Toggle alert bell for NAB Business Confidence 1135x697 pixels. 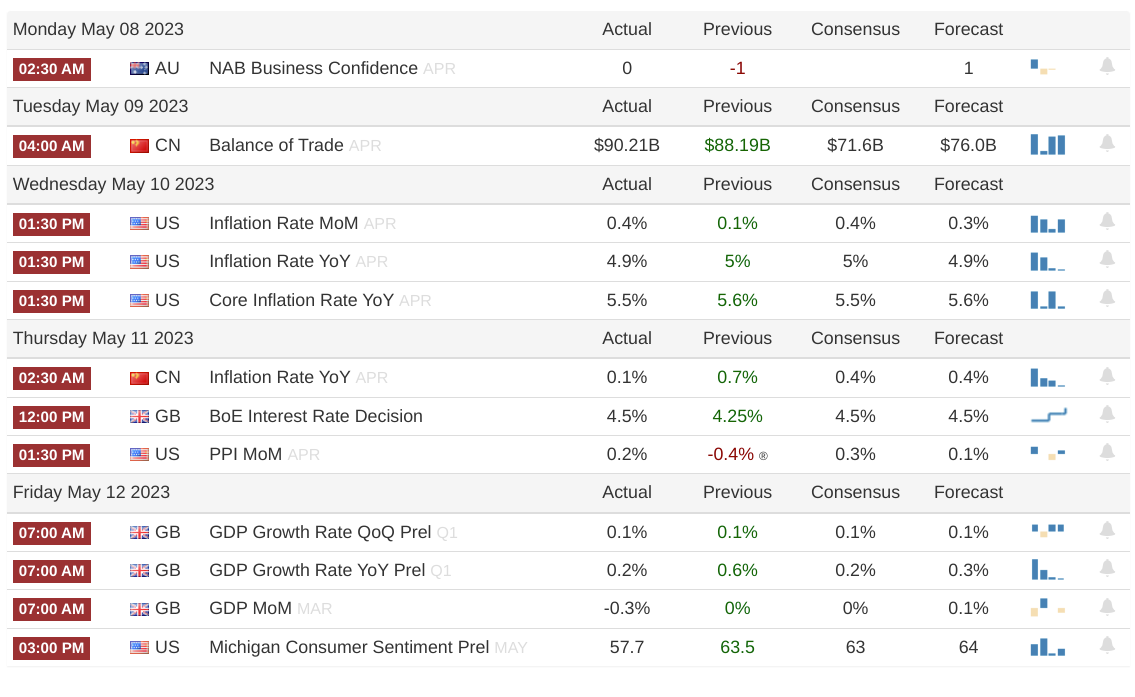tap(1107, 67)
